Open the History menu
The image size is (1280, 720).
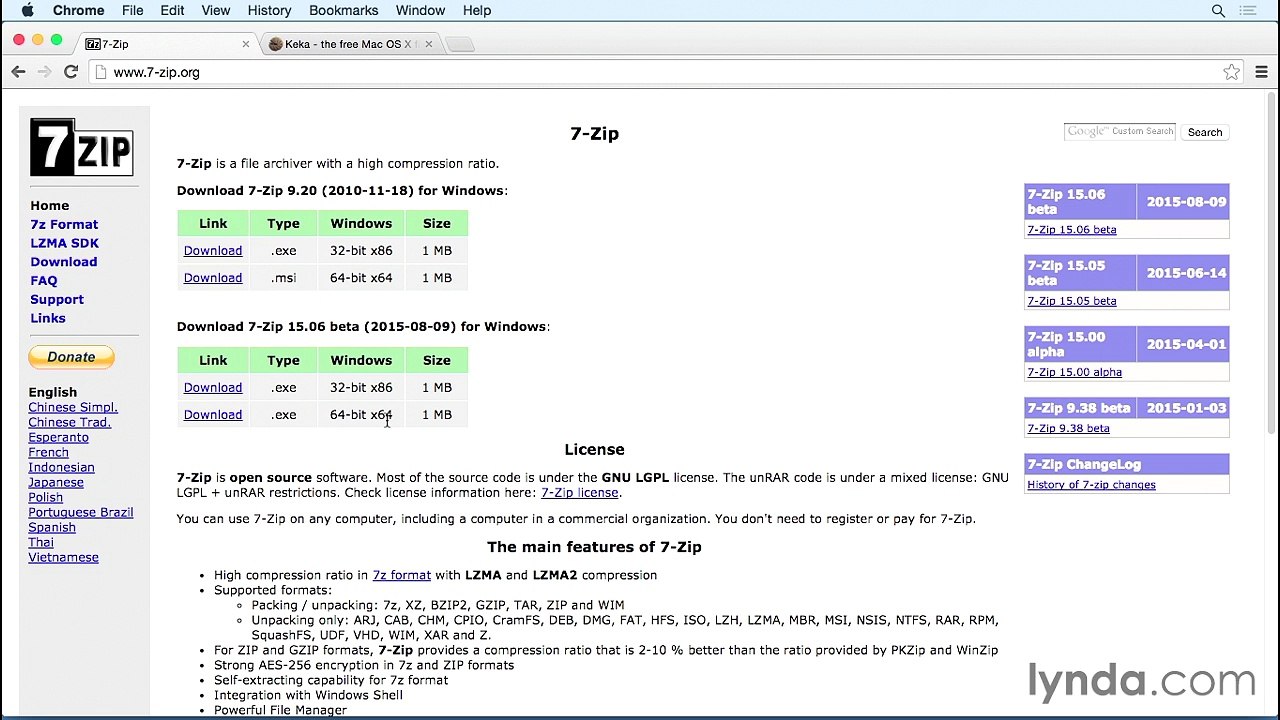pos(269,10)
